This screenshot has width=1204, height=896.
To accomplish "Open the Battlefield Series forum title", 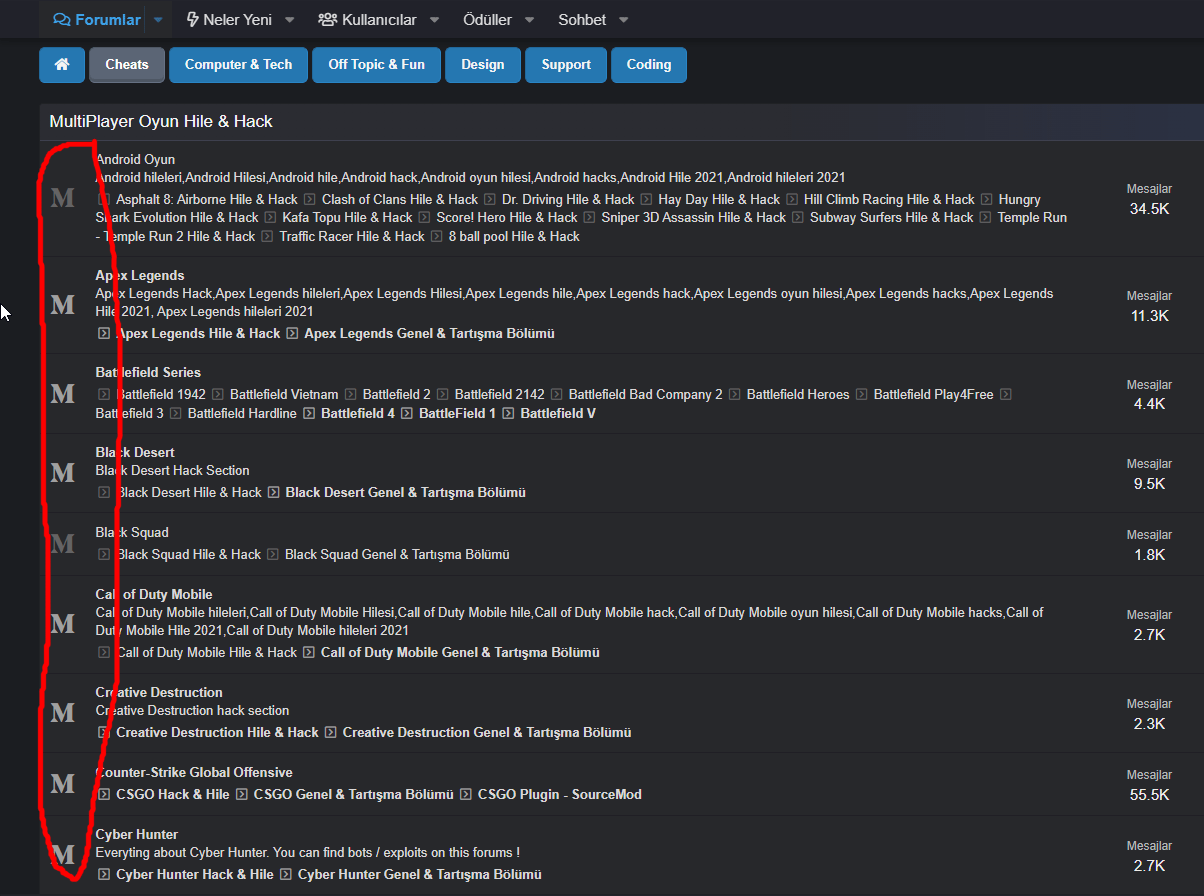I will point(148,372).
